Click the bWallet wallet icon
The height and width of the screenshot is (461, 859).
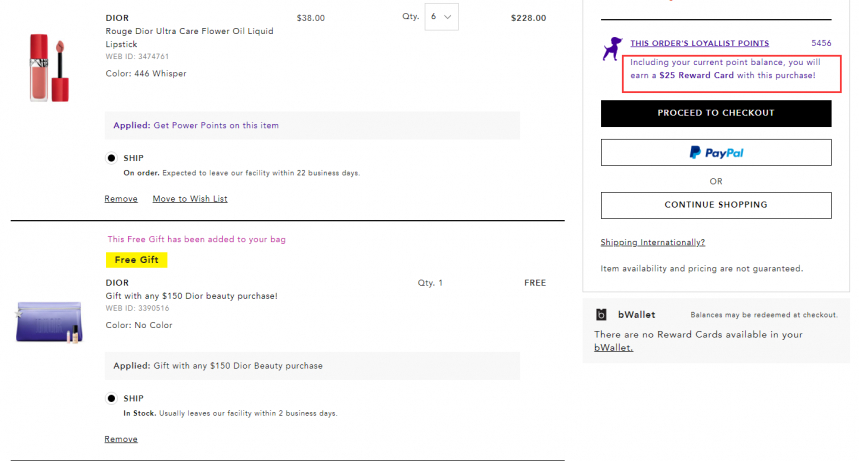(x=601, y=315)
